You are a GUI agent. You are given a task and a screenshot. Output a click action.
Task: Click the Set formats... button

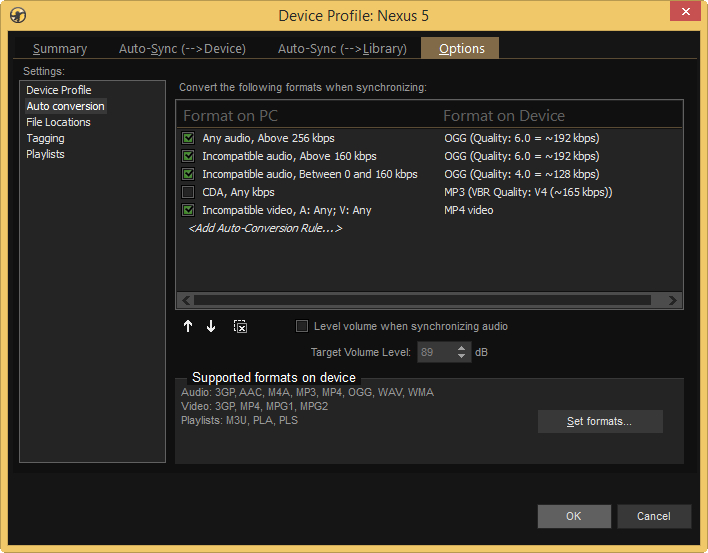click(x=599, y=421)
